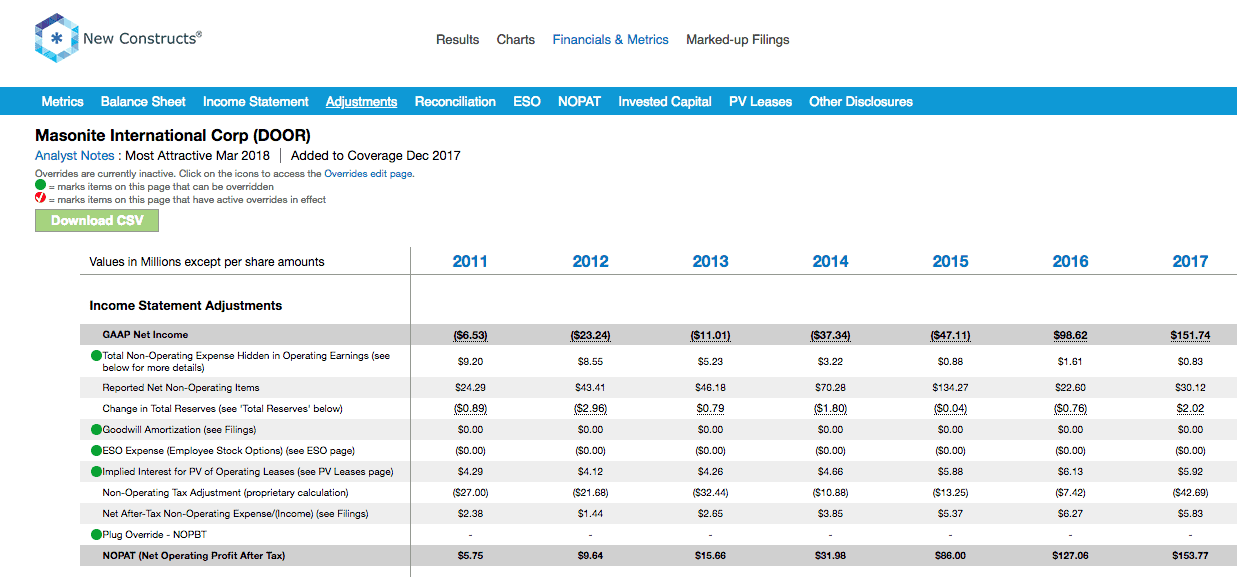The image size is (1237, 577).
Task: Click Reported Net Non-Operating Items 2014 value $70.28
Action: coord(830,388)
